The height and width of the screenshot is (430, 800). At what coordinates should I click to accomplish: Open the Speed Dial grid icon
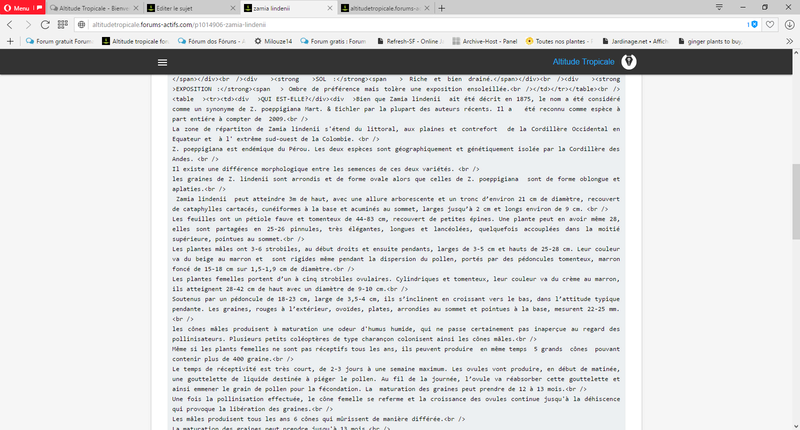pyautogui.click(x=63, y=24)
